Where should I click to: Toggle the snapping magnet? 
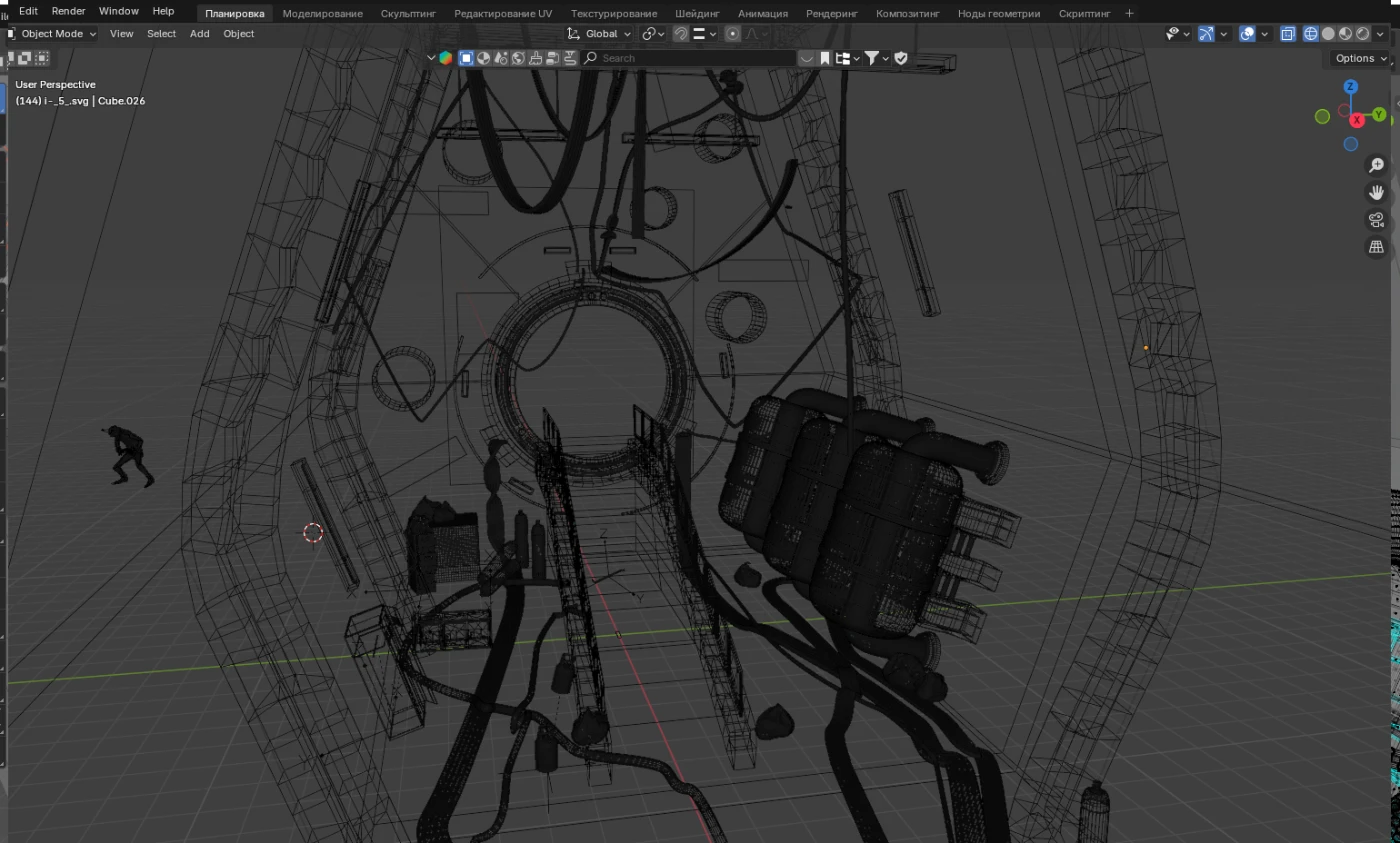[x=681, y=33]
